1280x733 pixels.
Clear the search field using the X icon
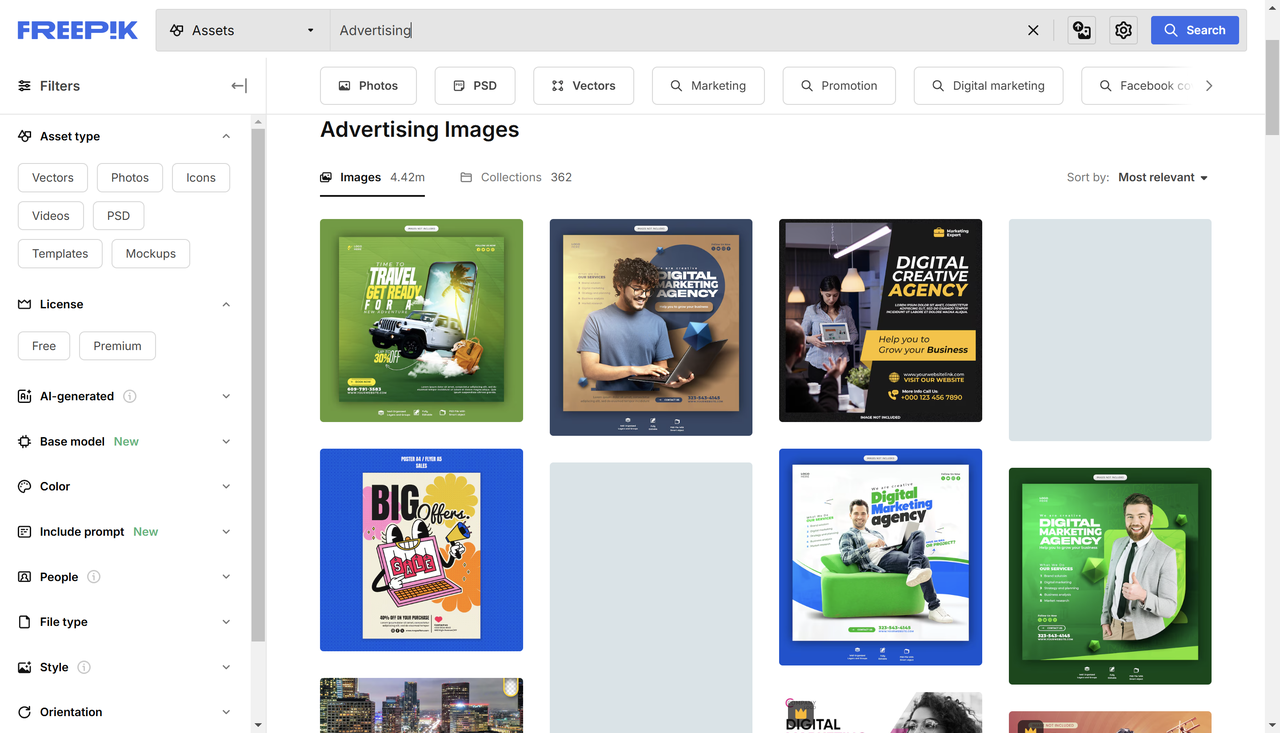click(1033, 30)
